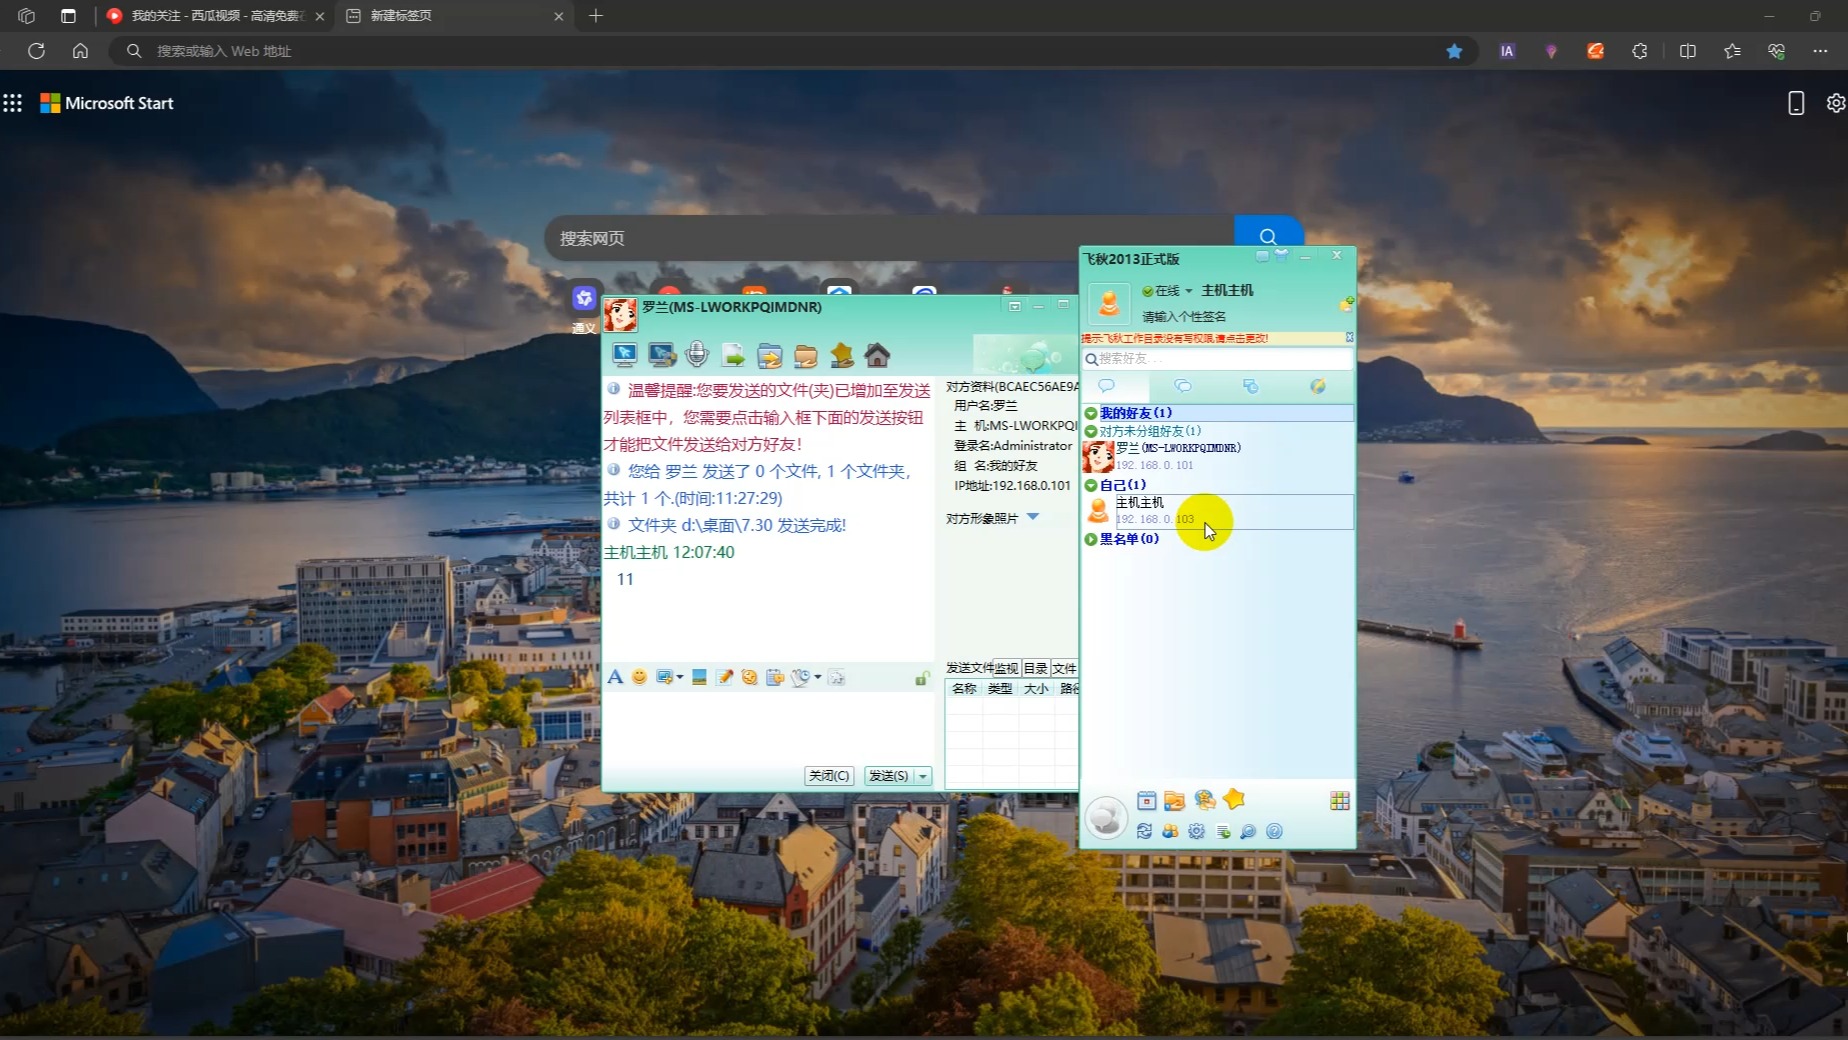This screenshot has width=1848, height=1040.
Task: Click the round chat bubble main menu button
Action: click(1106, 817)
